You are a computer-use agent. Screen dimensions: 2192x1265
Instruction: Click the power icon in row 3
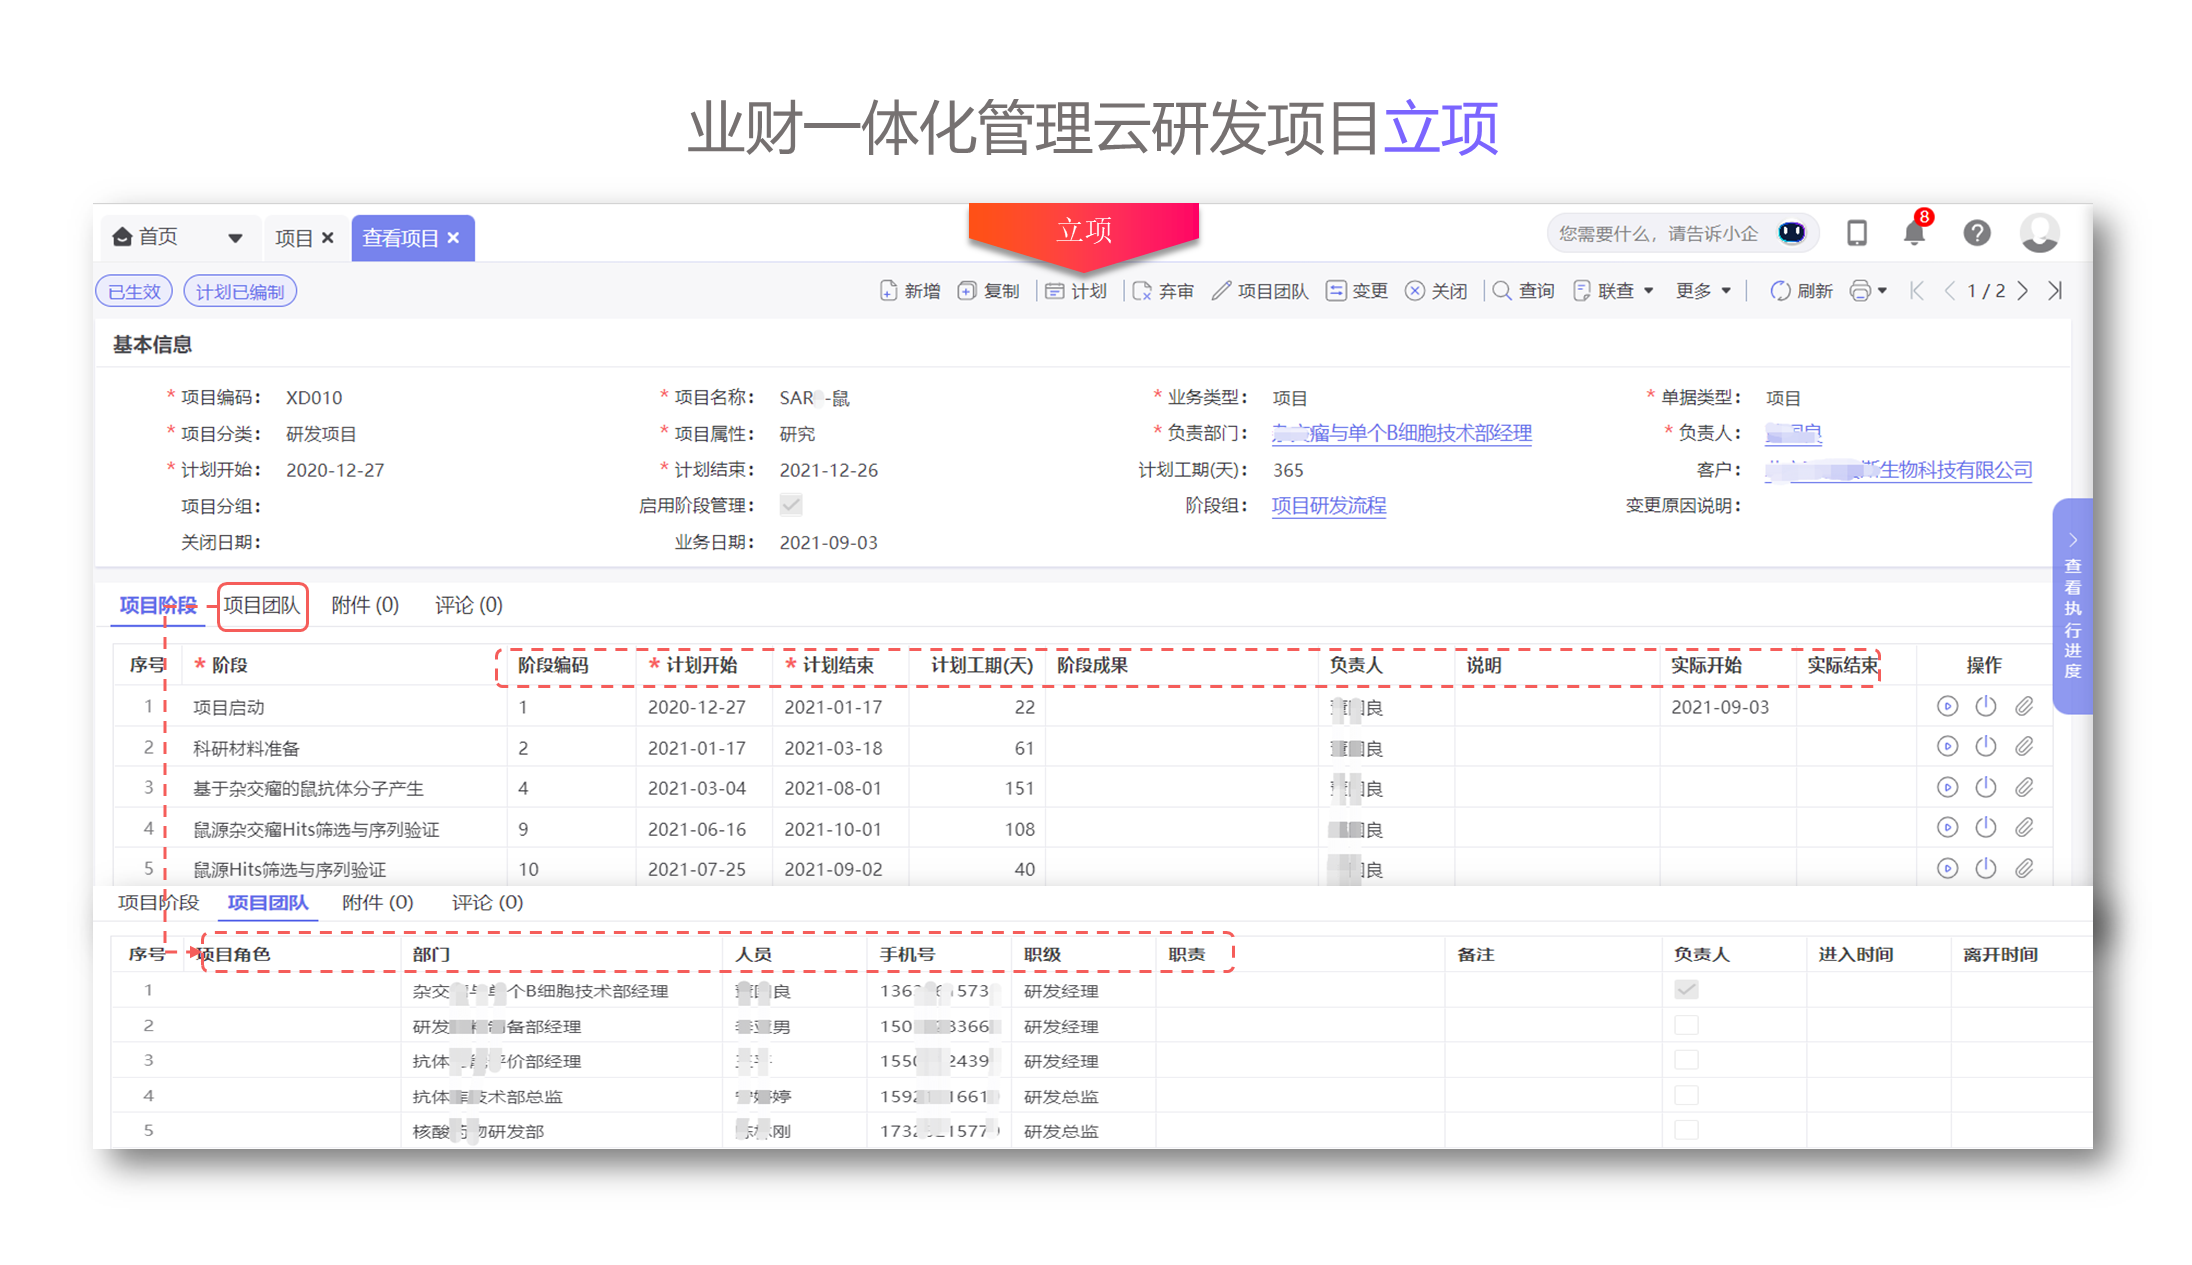point(1986,788)
